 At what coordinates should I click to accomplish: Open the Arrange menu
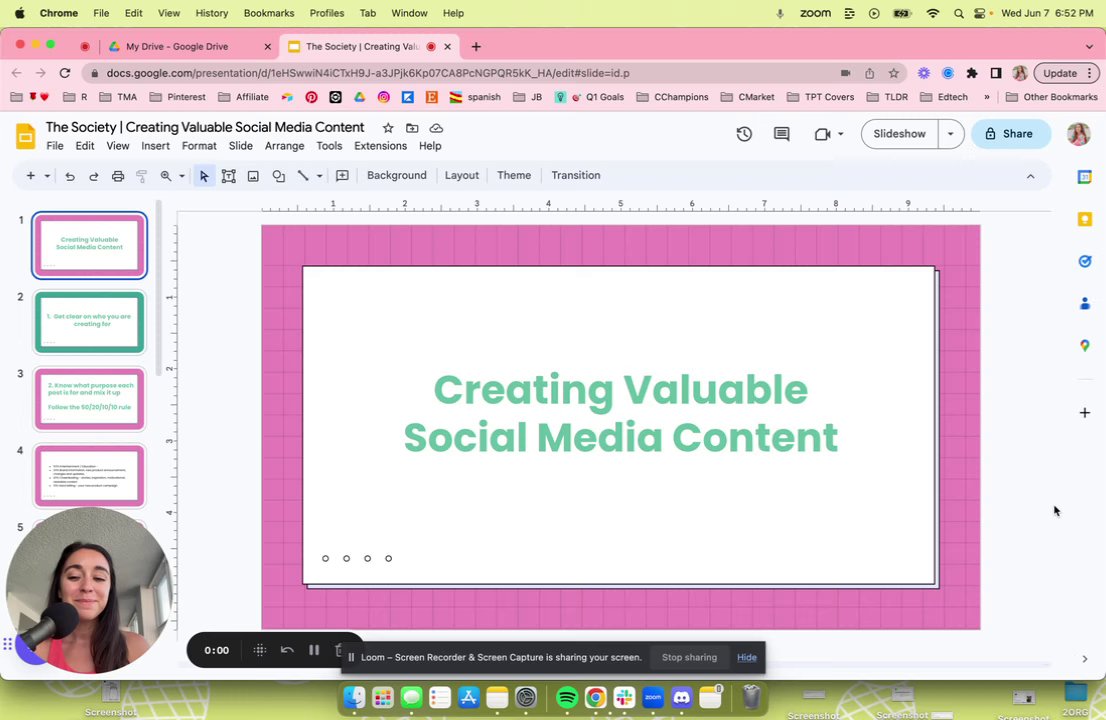tap(284, 146)
